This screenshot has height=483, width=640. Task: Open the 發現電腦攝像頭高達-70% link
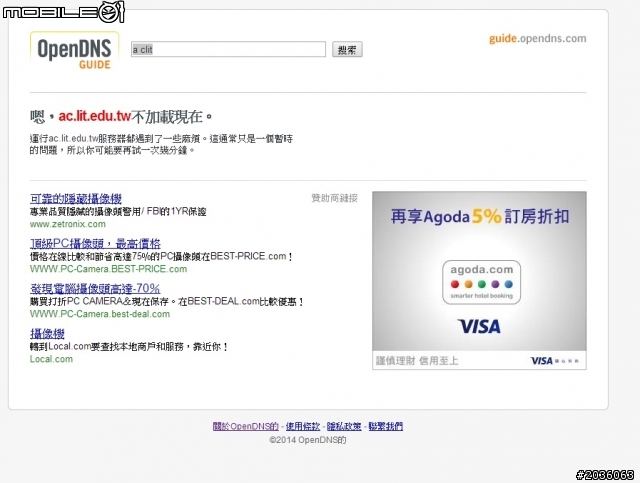click(95, 289)
